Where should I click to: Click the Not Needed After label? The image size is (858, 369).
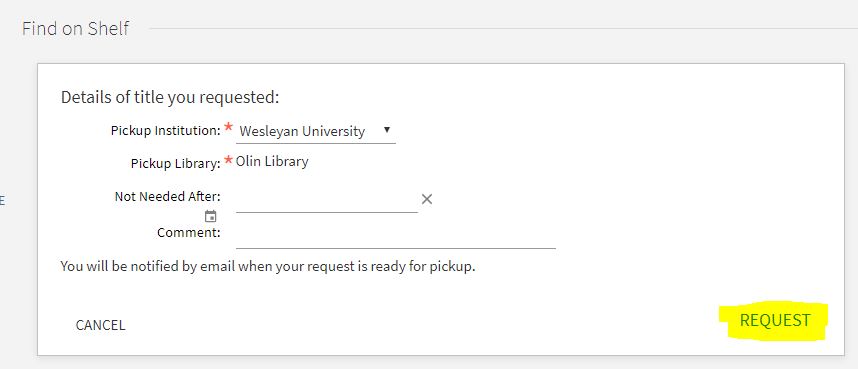[x=168, y=197]
